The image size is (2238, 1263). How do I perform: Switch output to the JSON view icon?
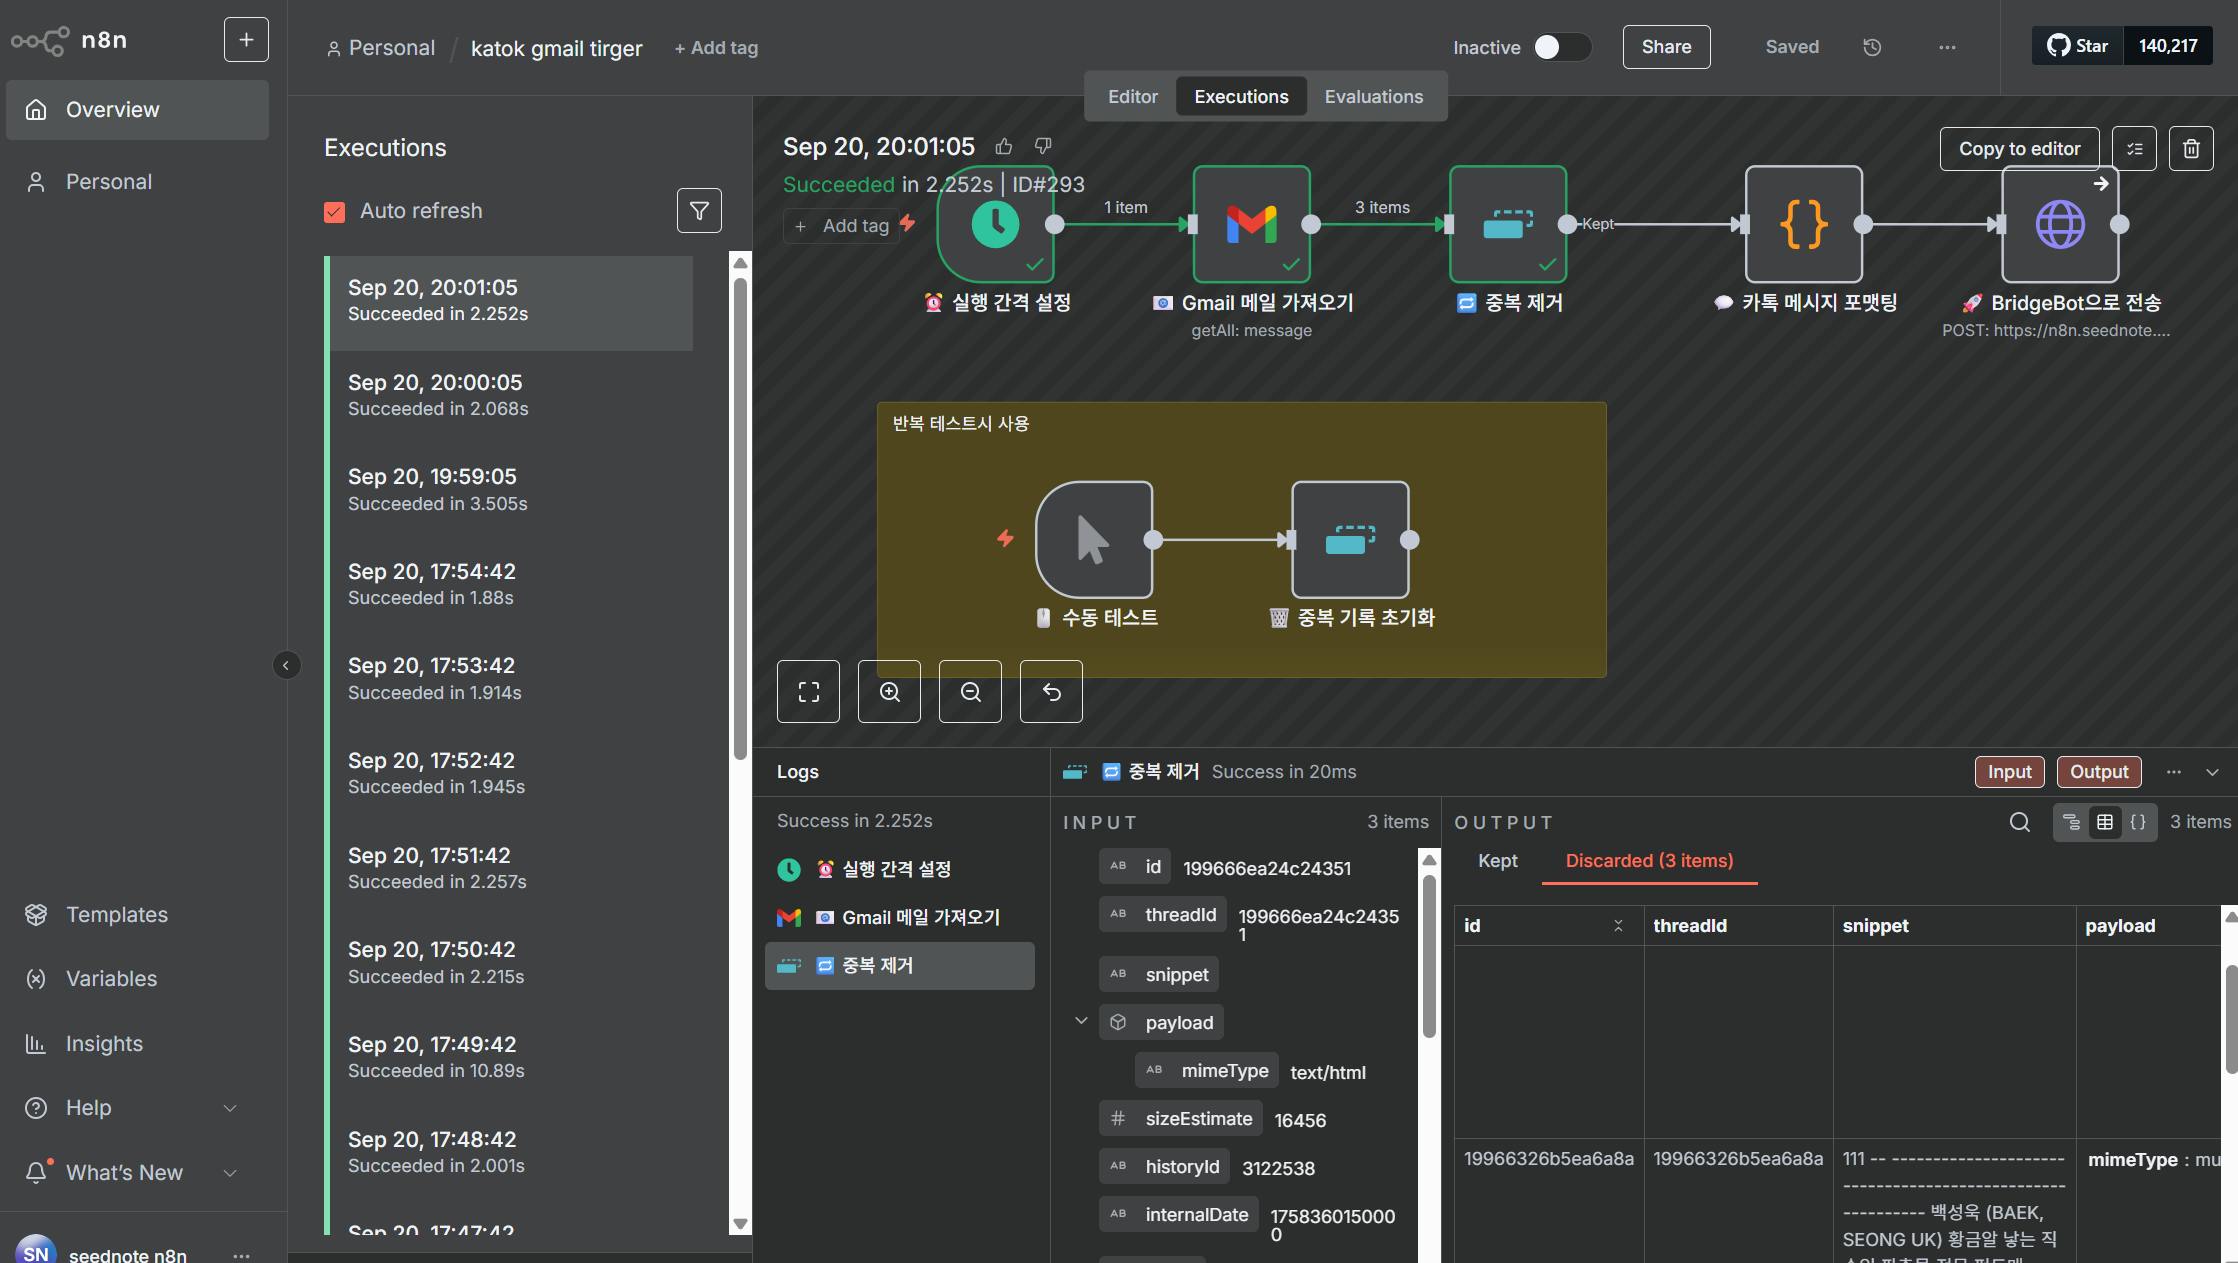pos(2138,822)
